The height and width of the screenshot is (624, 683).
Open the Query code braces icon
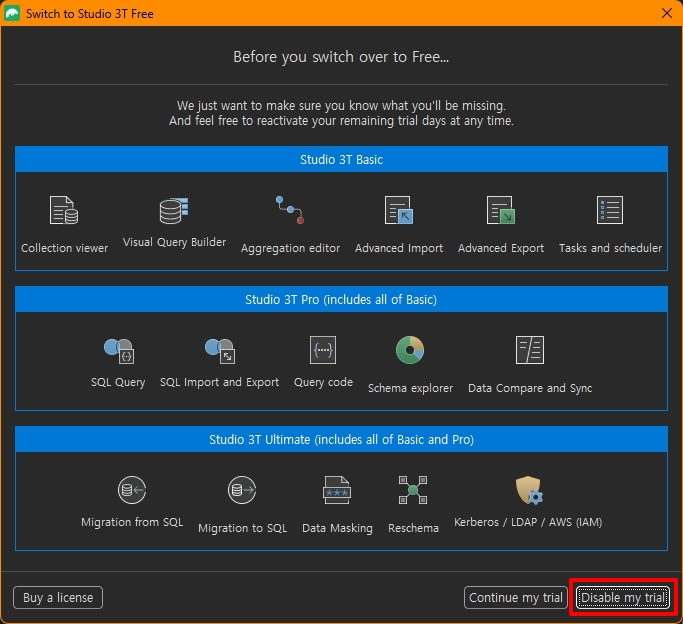(x=323, y=350)
